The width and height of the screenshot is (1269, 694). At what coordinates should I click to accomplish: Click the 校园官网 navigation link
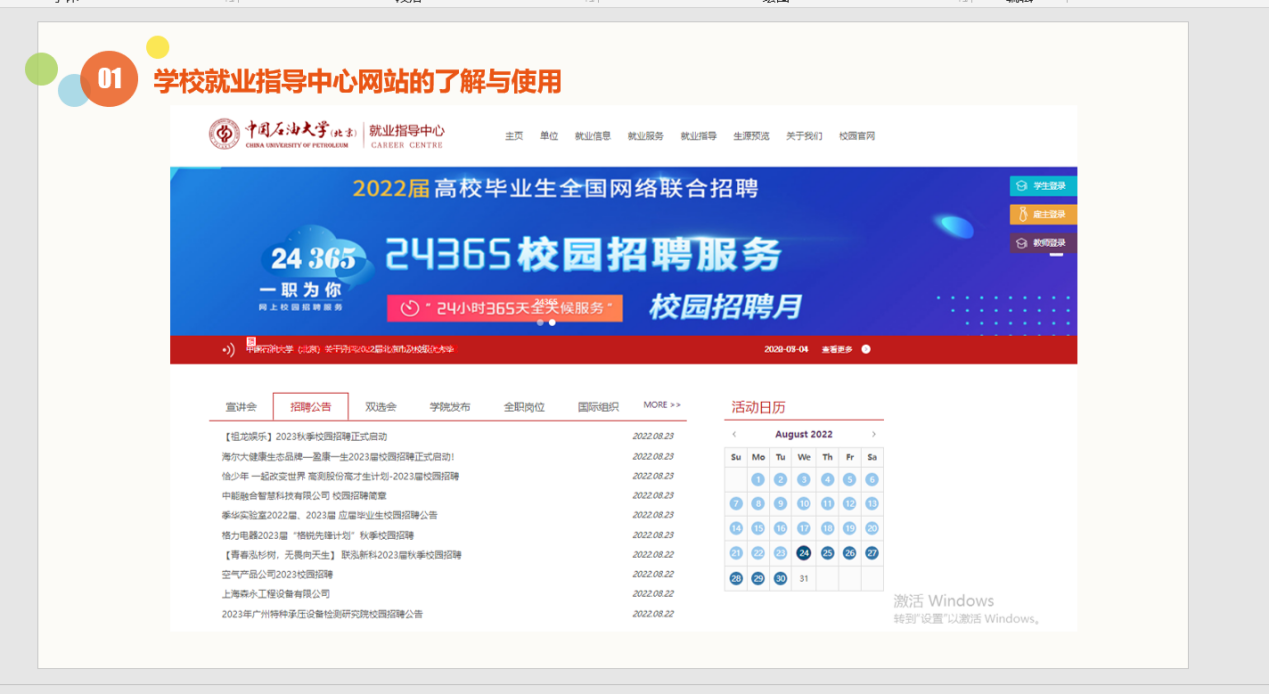click(857, 136)
